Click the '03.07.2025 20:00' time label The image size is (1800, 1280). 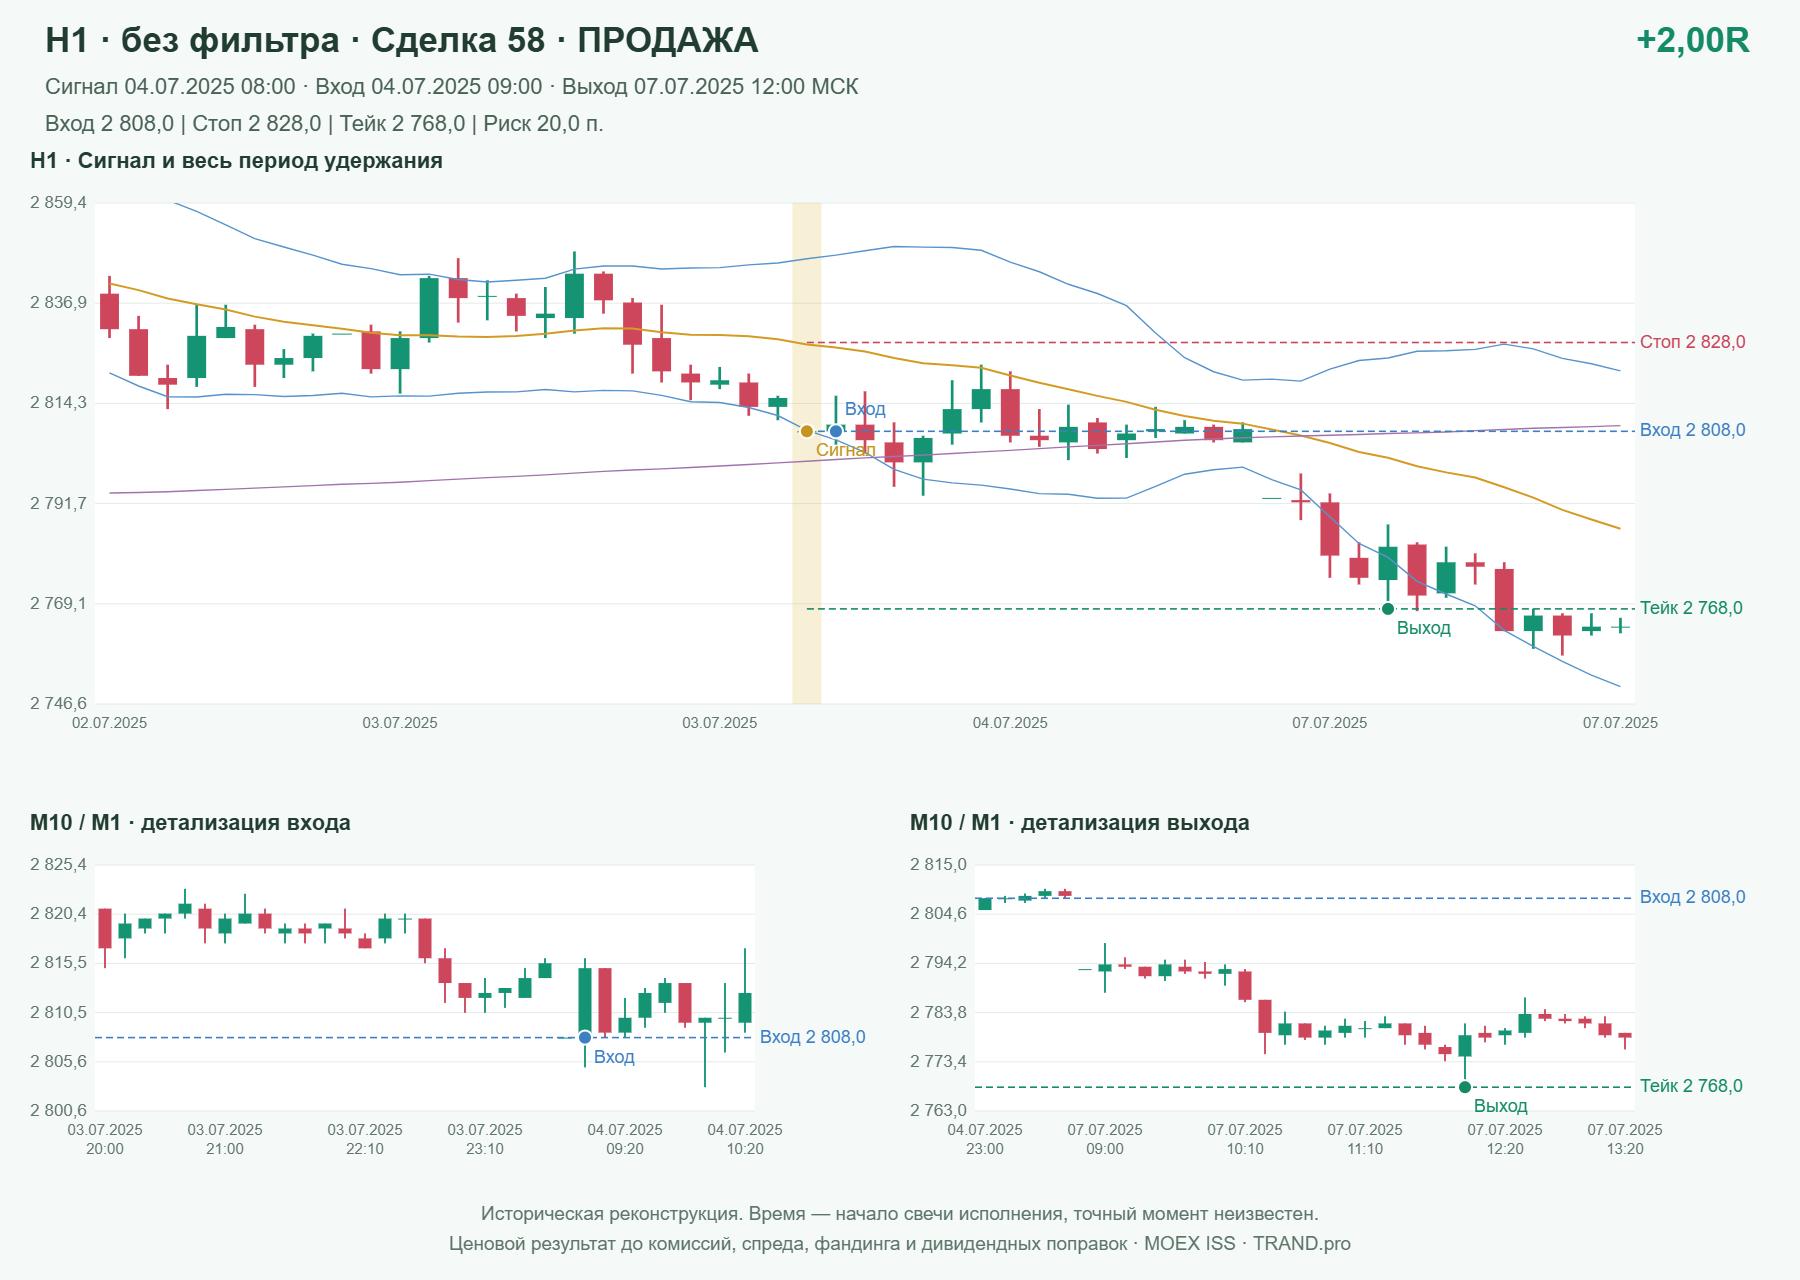coord(105,1139)
